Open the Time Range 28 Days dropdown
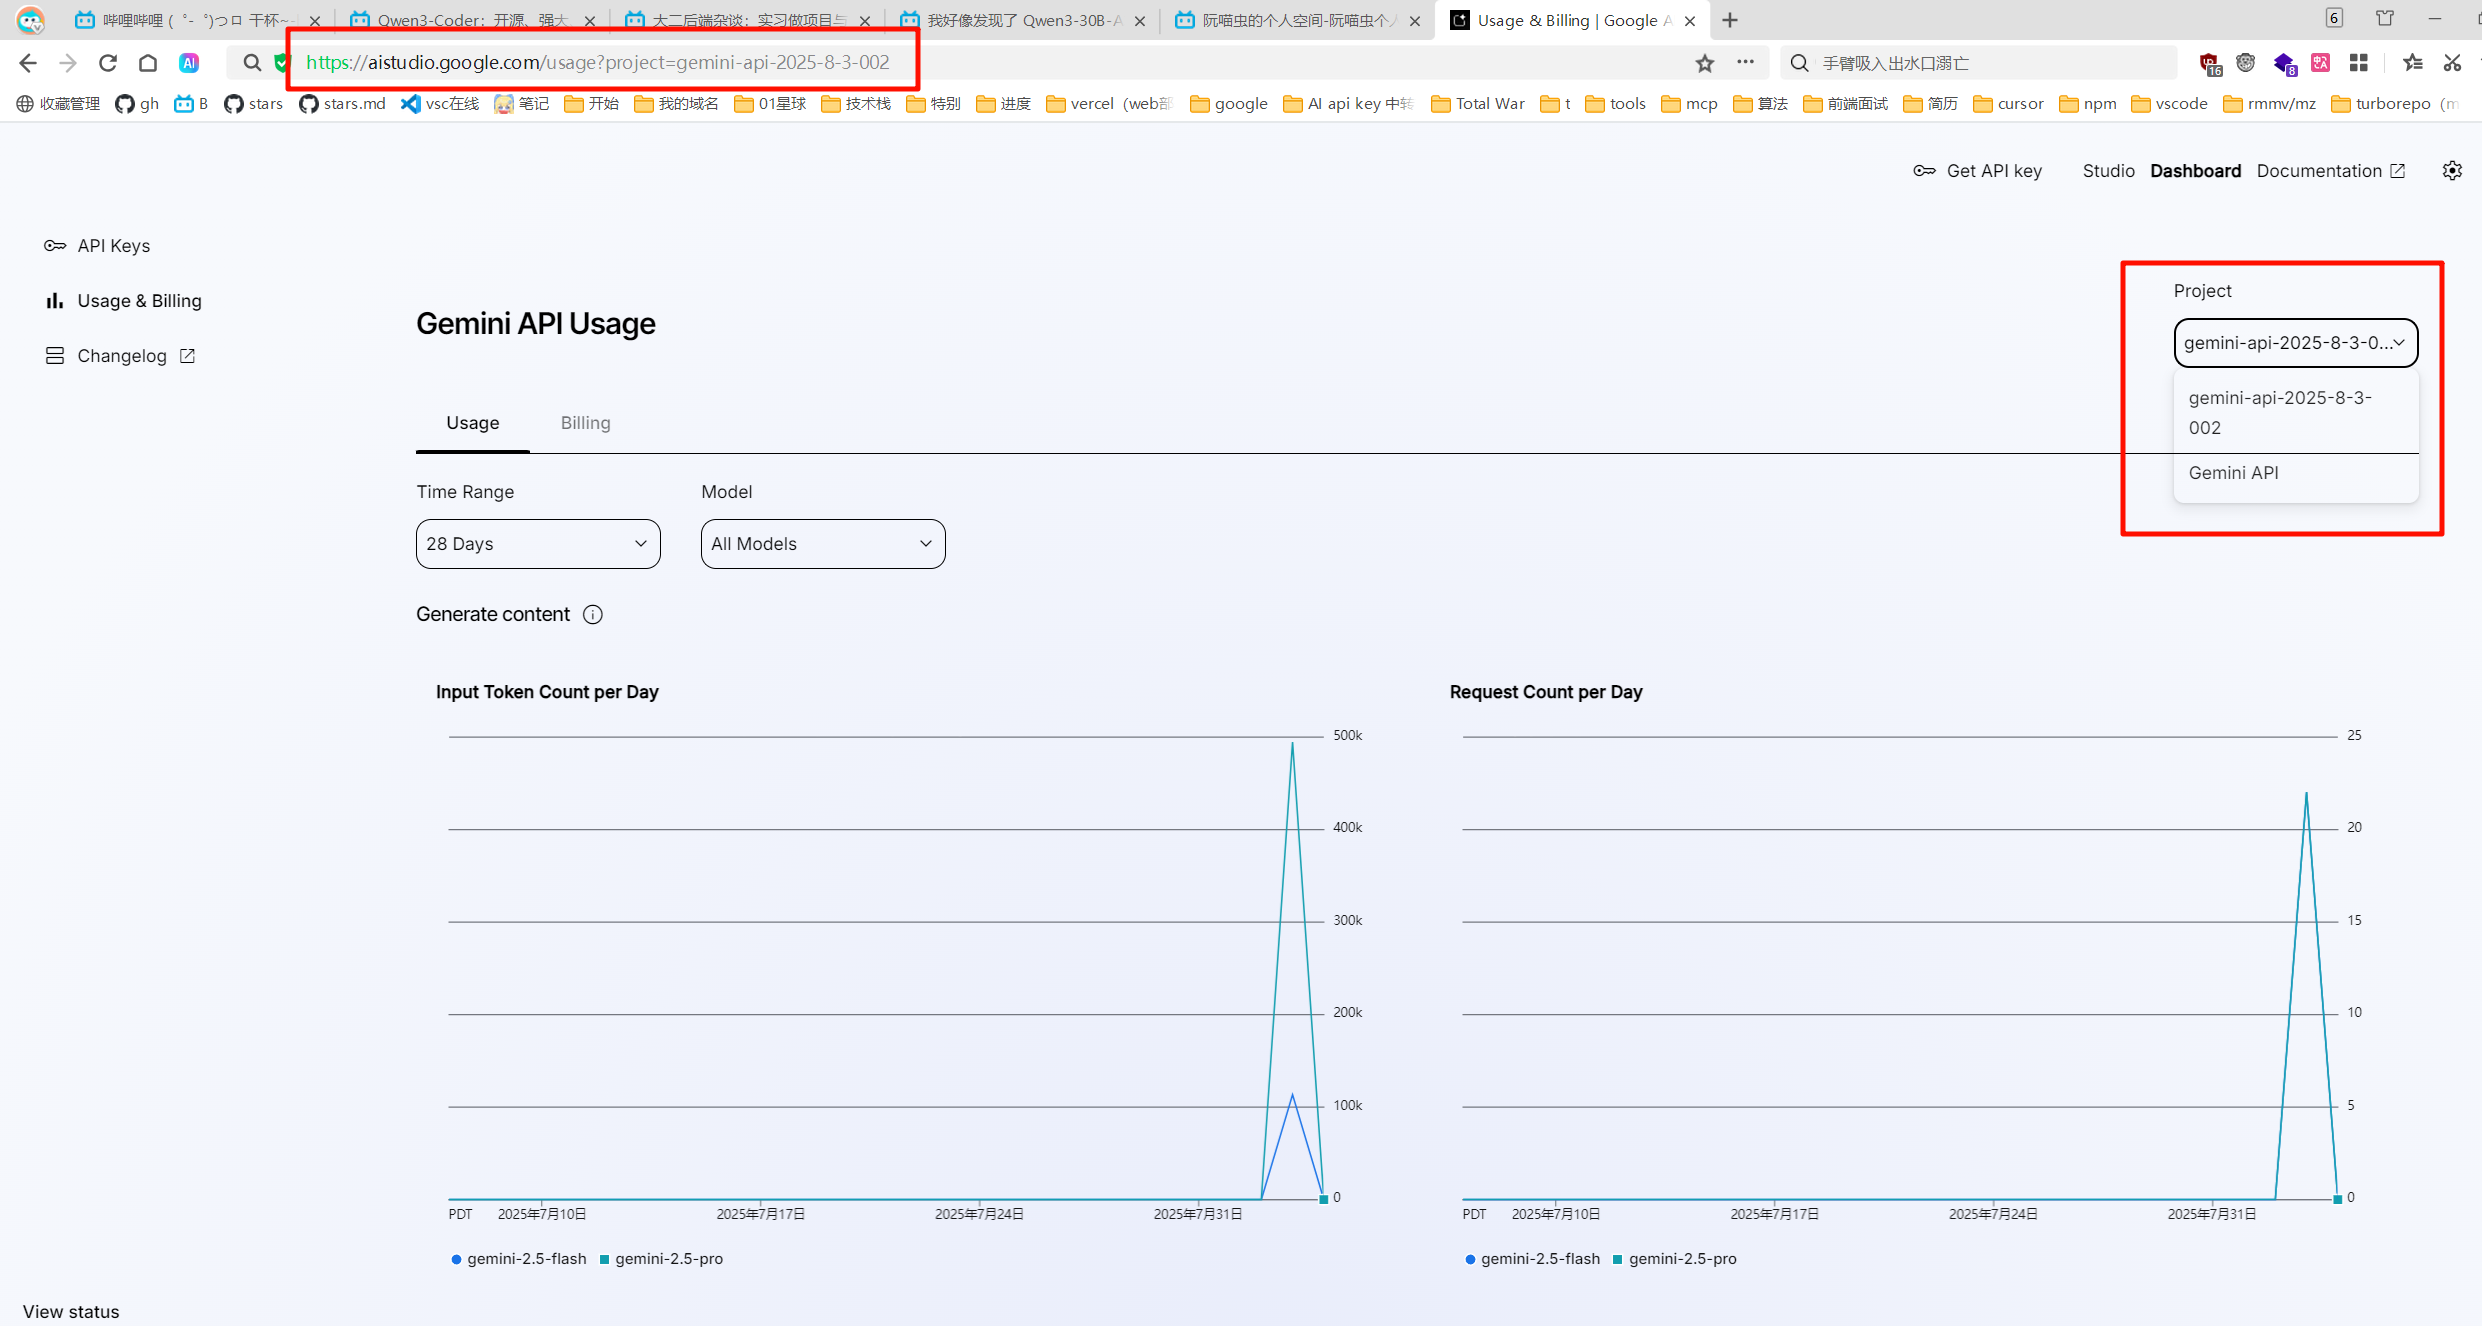The width and height of the screenshot is (2482, 1326). click(538, 544)
